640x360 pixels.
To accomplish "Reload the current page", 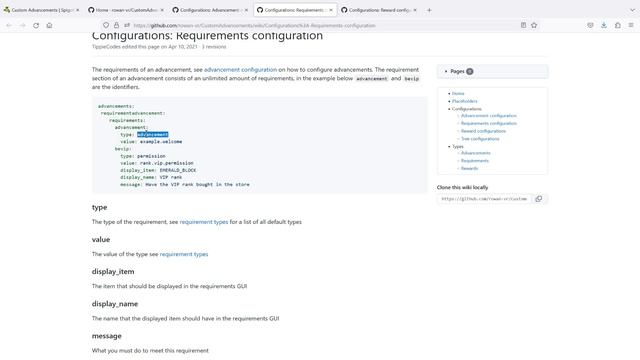I will pos(36,25).
